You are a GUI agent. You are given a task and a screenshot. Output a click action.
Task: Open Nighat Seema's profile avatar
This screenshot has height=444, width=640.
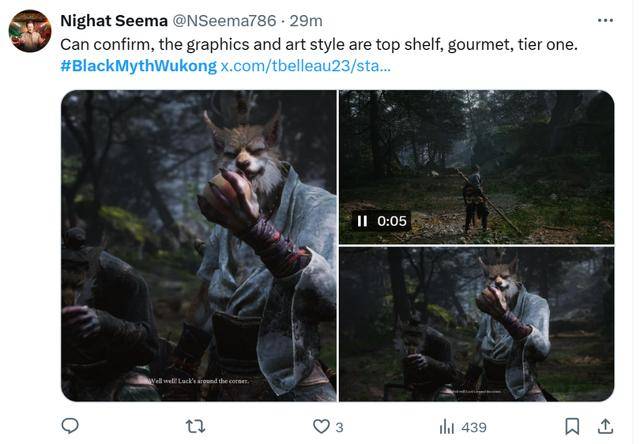(30, 31)
